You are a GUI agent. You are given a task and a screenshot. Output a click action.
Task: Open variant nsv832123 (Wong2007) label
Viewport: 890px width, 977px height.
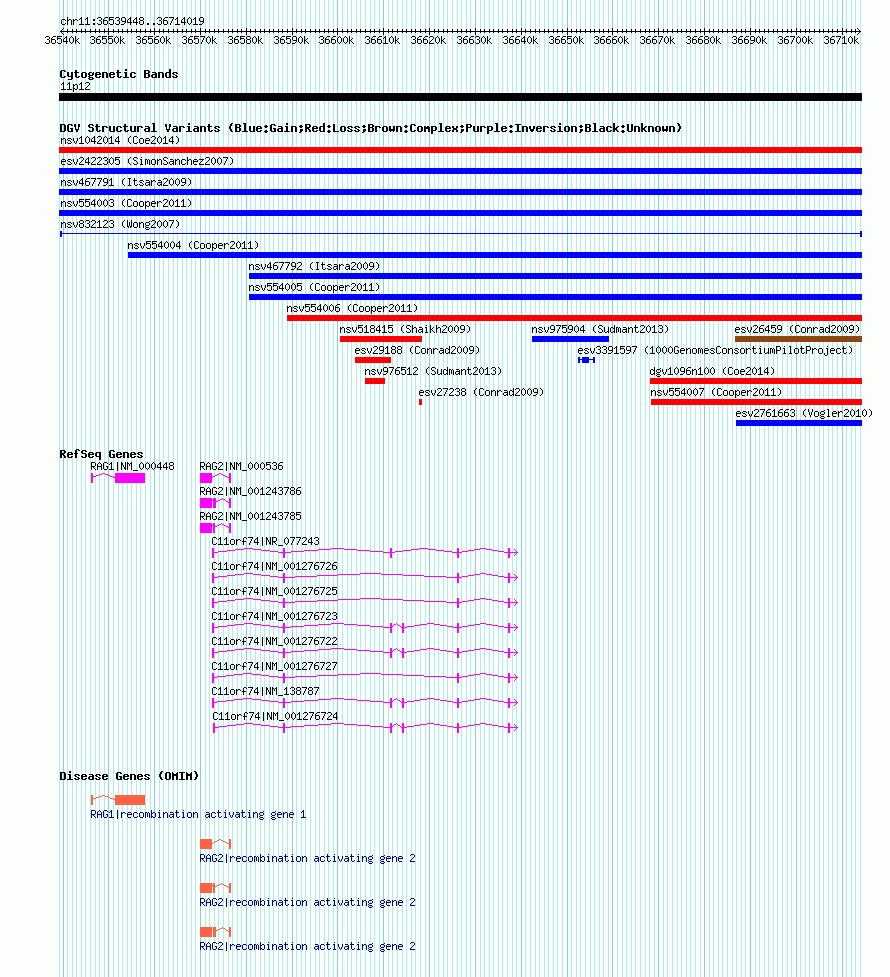(120, 224)
